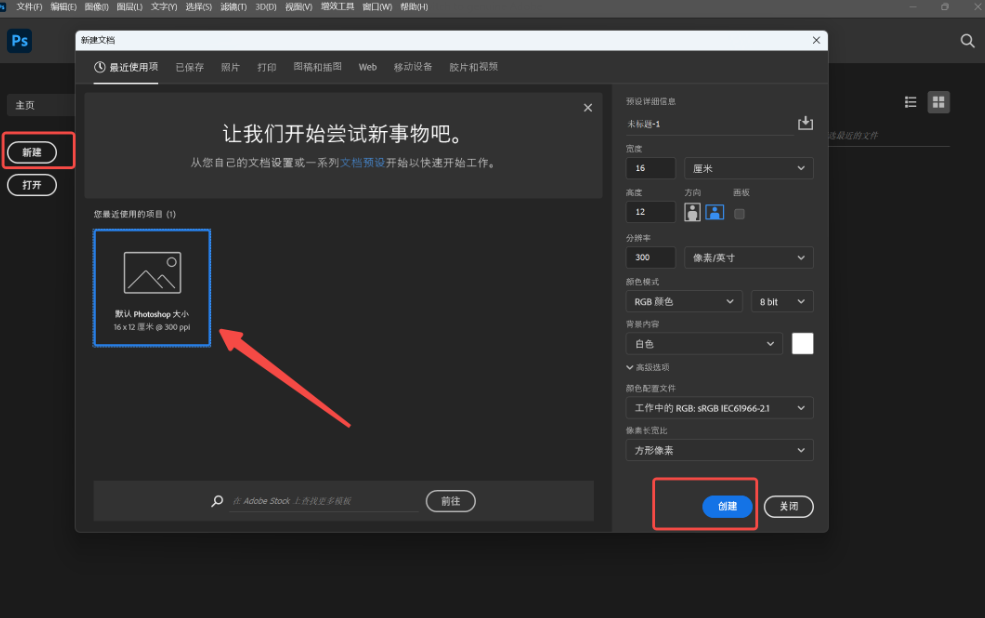
Task: Select the 打印 tab
Action: pyautogui.click(x=267, y=67)
